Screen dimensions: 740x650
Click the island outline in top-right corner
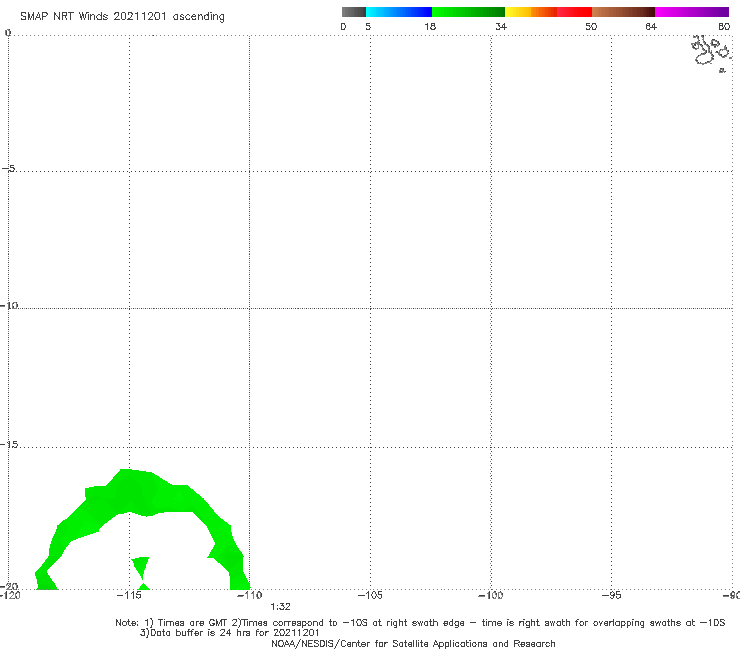tap(712, 53)
